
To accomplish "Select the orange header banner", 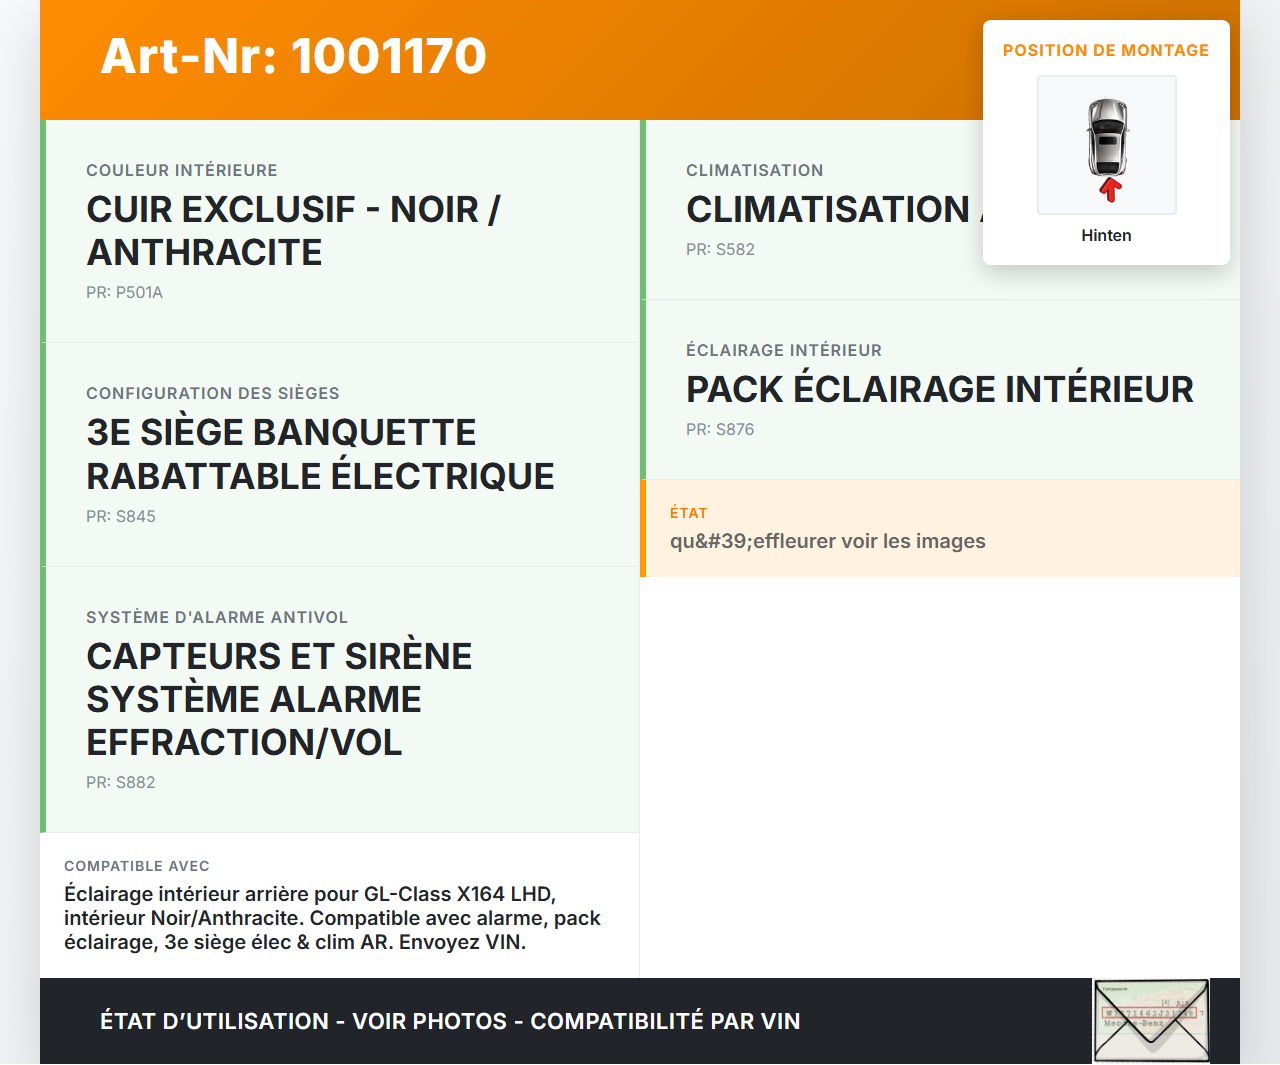I will [x=640, y=58].
